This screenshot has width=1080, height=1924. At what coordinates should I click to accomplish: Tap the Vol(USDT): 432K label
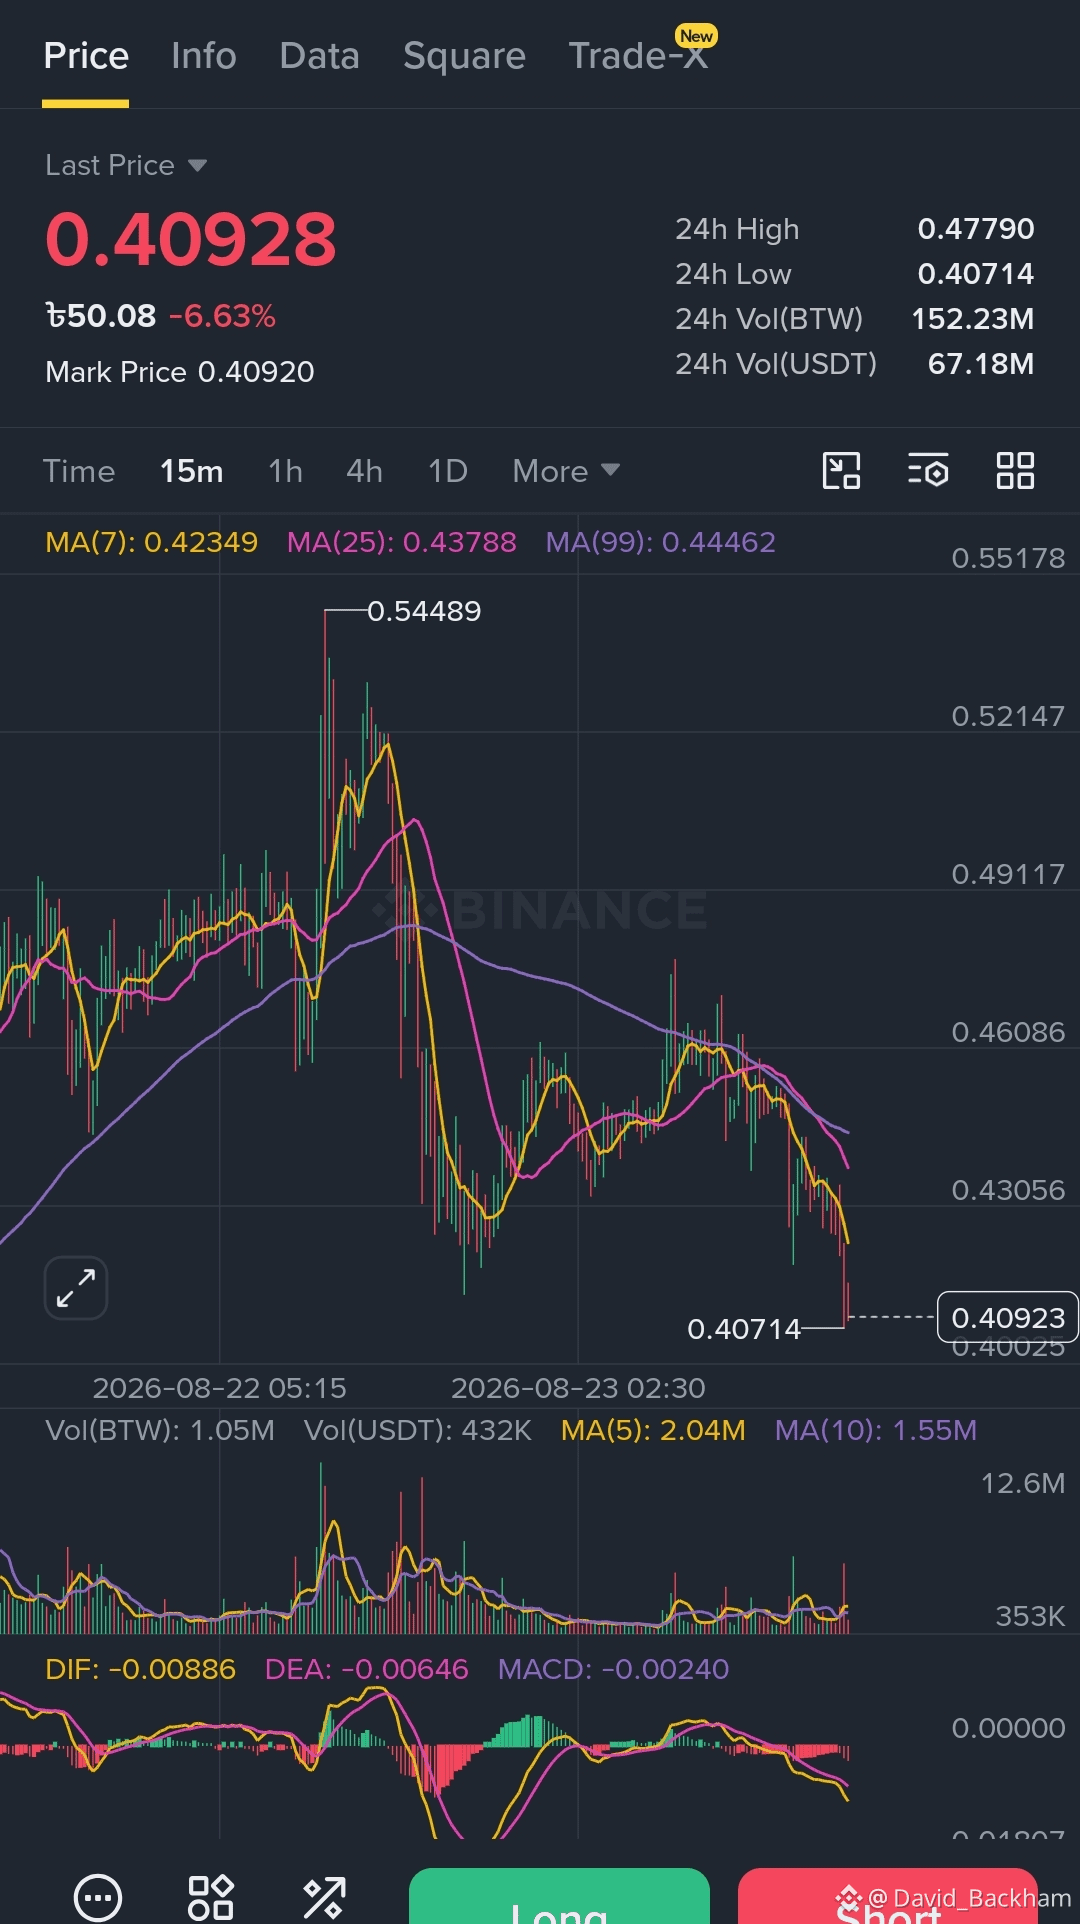tap(418, 1430)
